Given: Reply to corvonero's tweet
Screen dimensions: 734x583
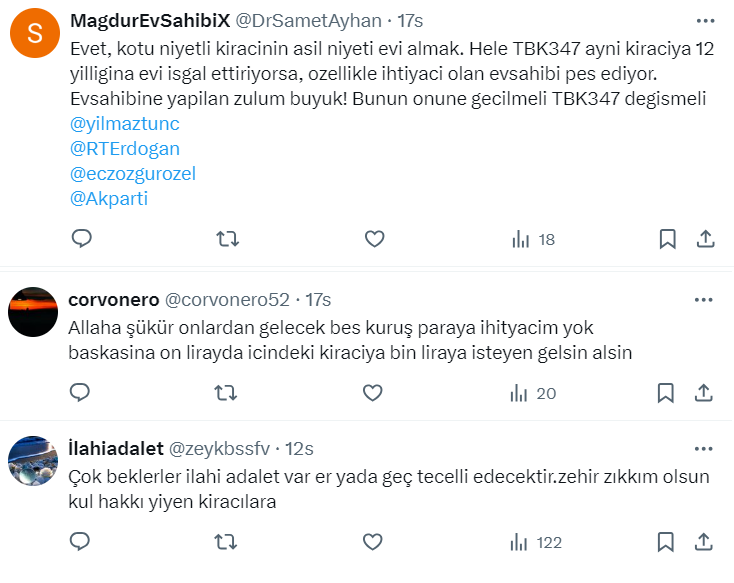Looking at the screenshot, I should [x=82, y=393].
